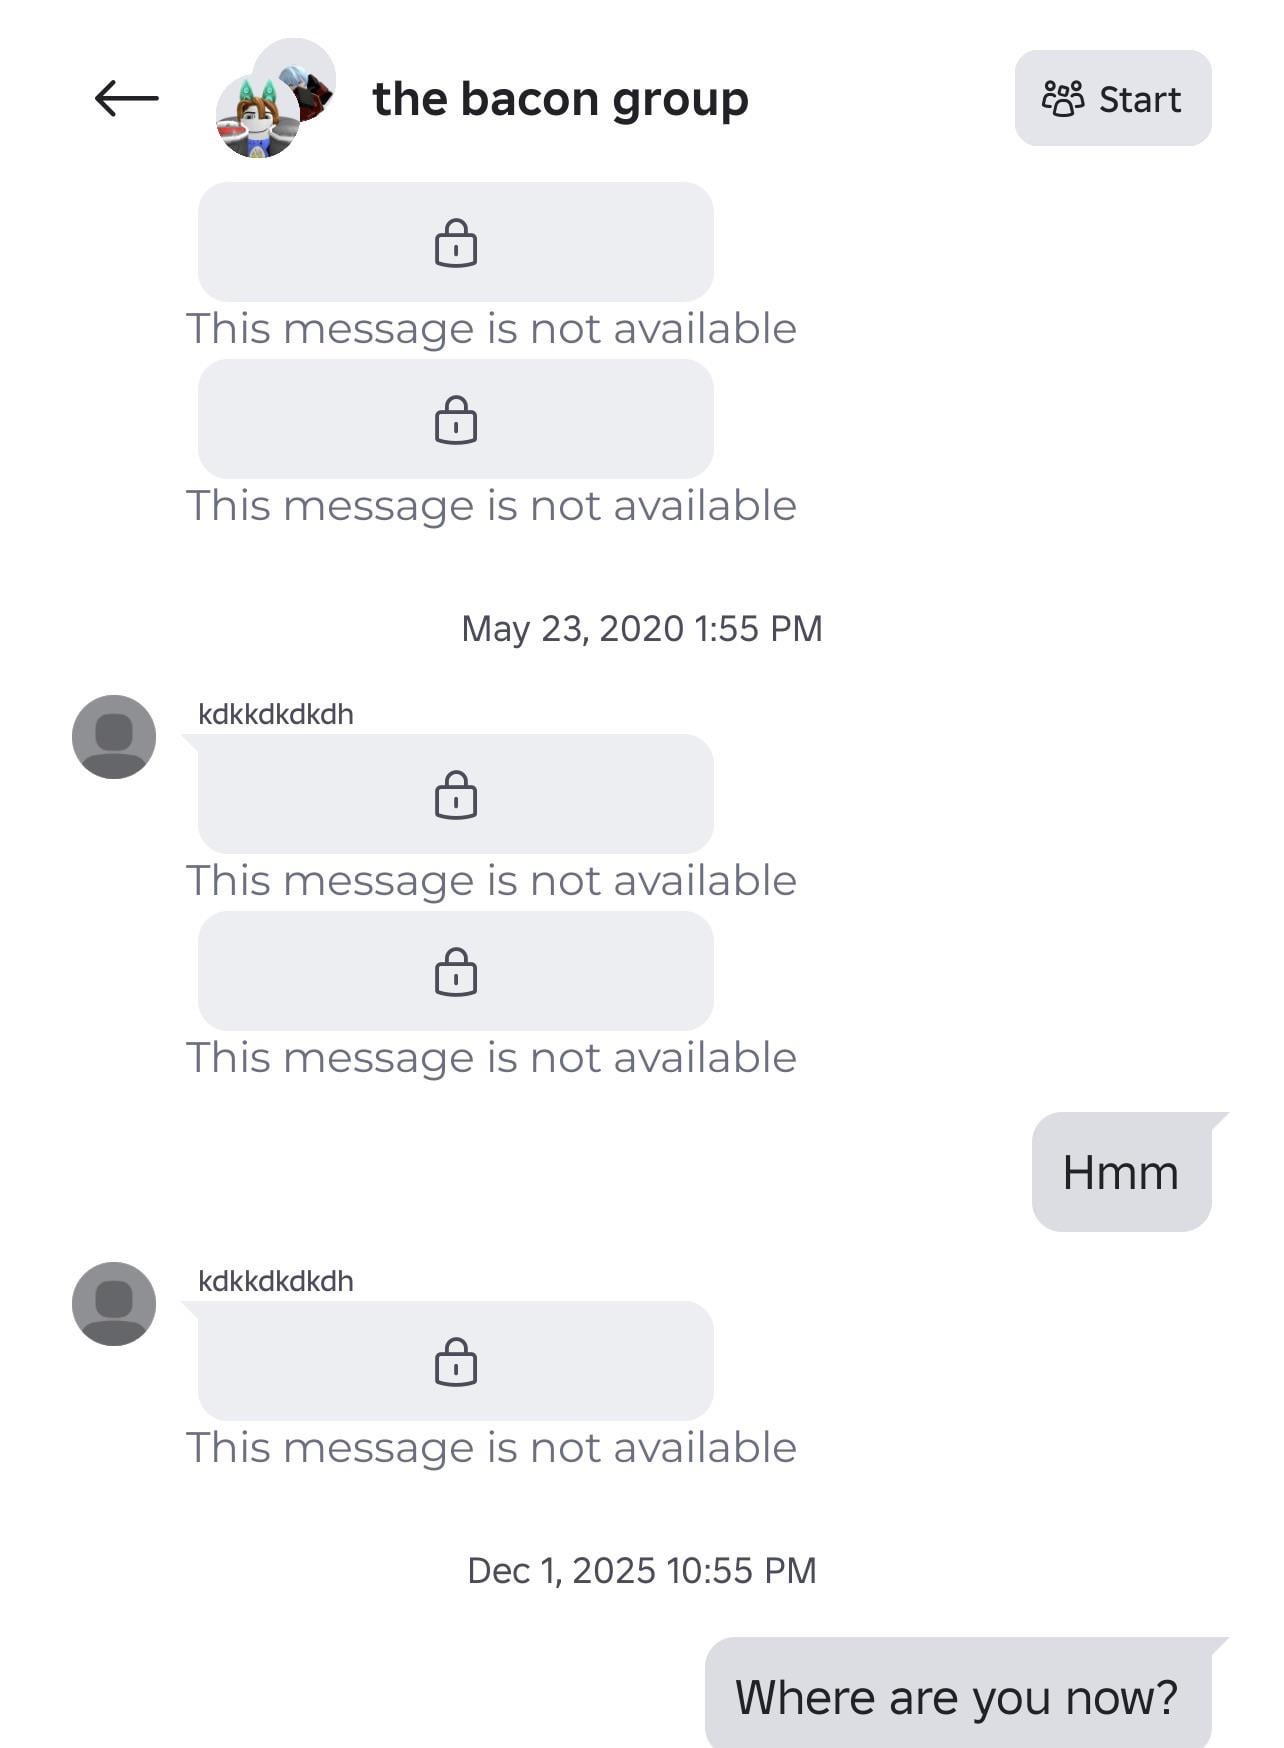Screen dimensions: 1284x1748
Task: Click lock icon in topmost unavailable message
Action: click(x=456, y=243)
